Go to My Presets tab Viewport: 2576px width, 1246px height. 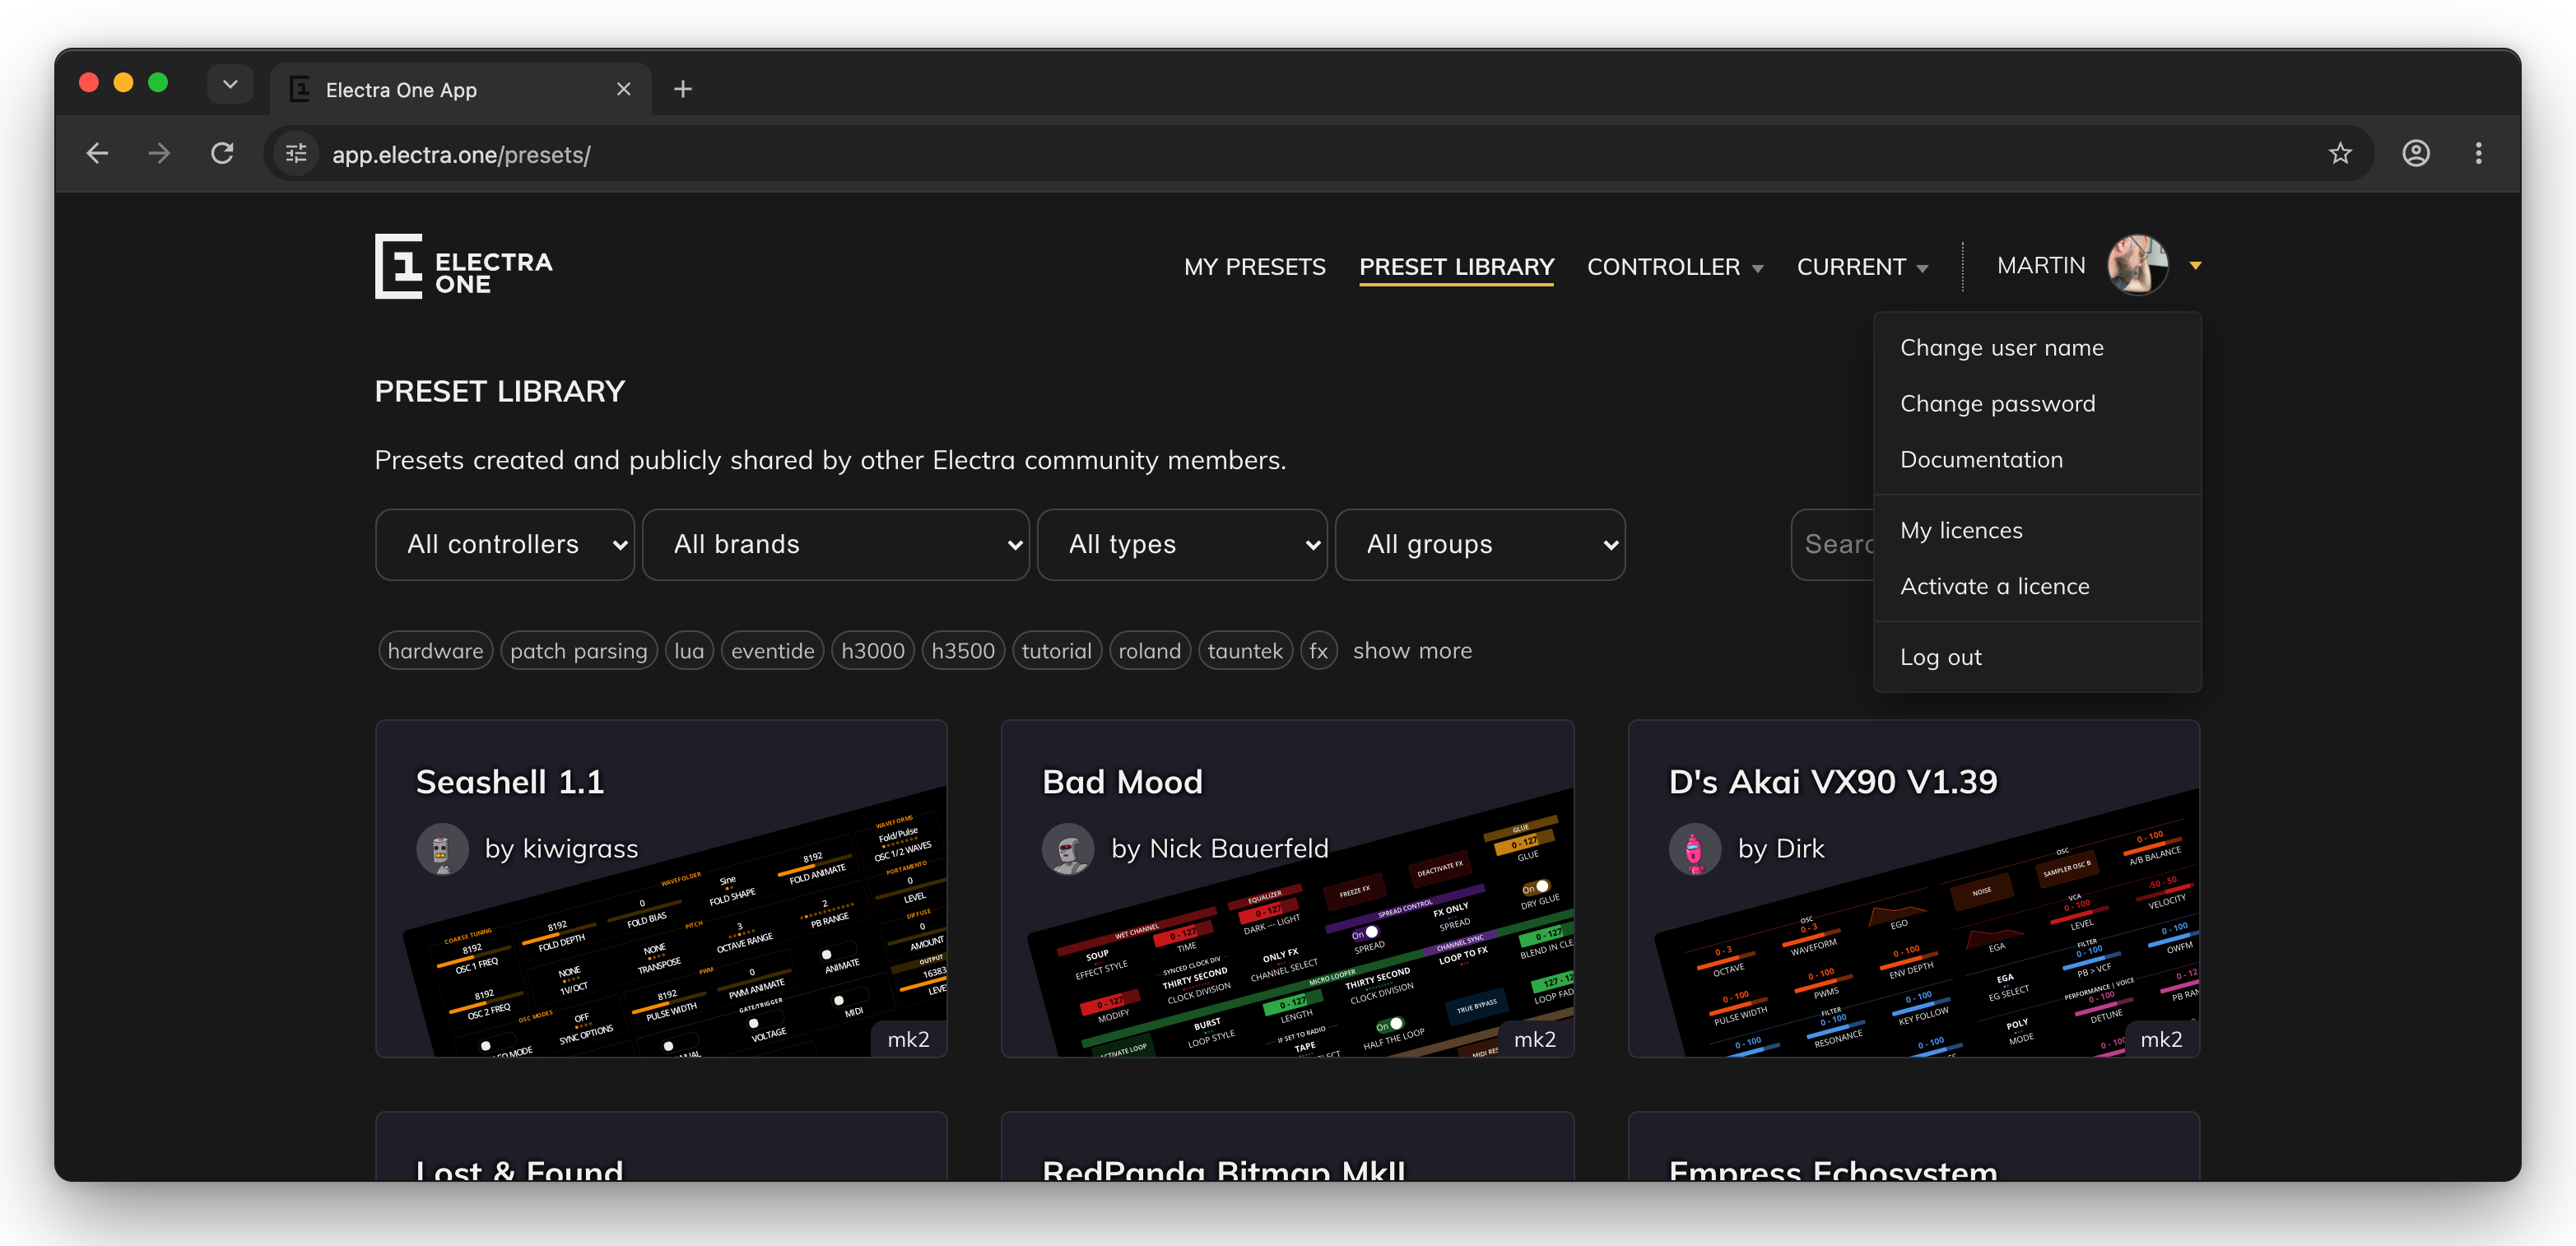pyautogui.click(x=1254, y=267)
